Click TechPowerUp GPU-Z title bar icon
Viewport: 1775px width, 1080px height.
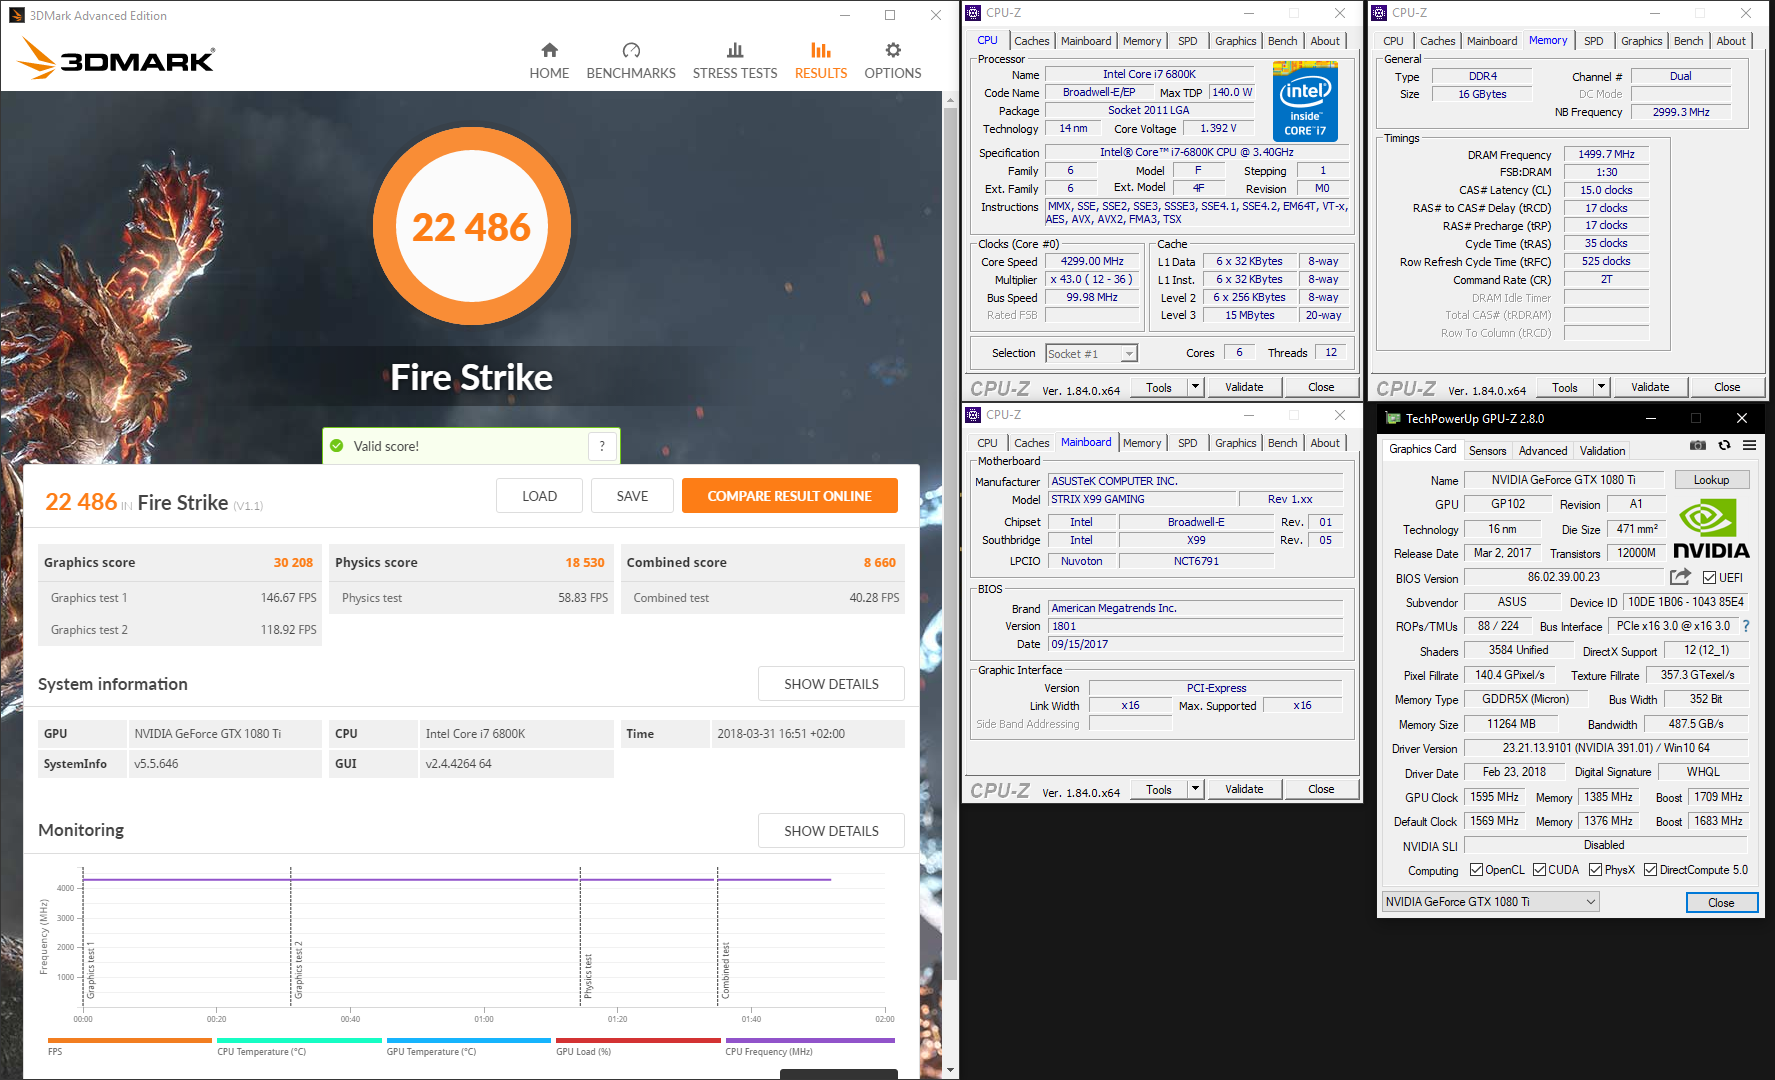point(1393,418)
